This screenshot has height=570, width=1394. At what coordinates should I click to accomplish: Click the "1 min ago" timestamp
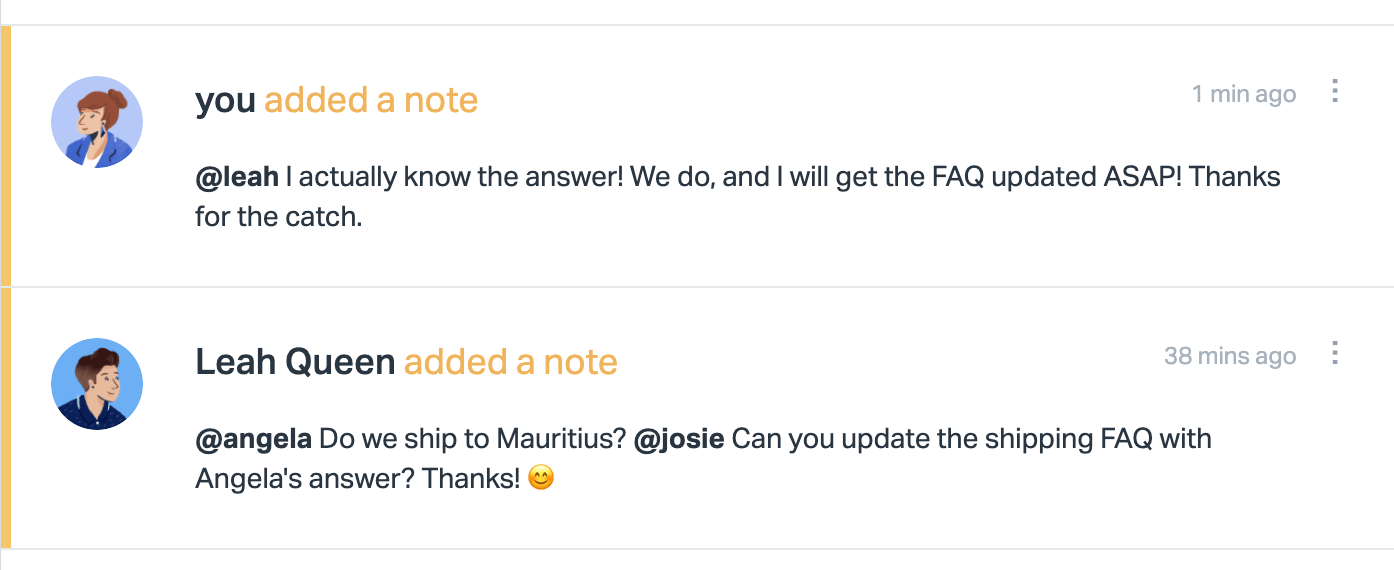pos(1243,94)
